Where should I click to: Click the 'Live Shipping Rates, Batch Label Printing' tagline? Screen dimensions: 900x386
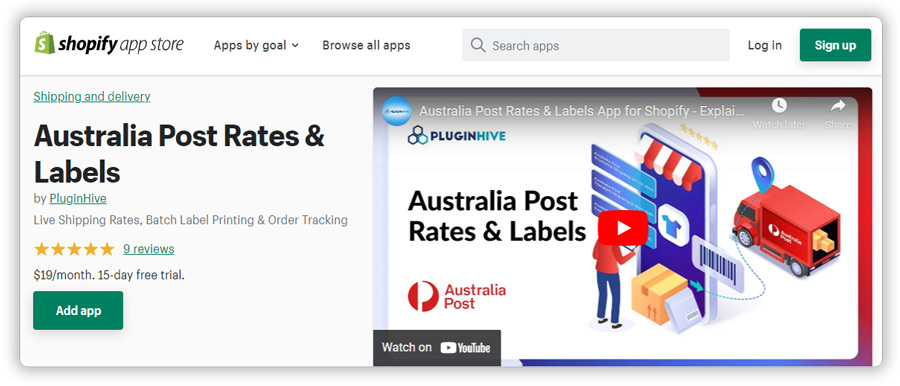pyautogui.click(x=191, y=220)
